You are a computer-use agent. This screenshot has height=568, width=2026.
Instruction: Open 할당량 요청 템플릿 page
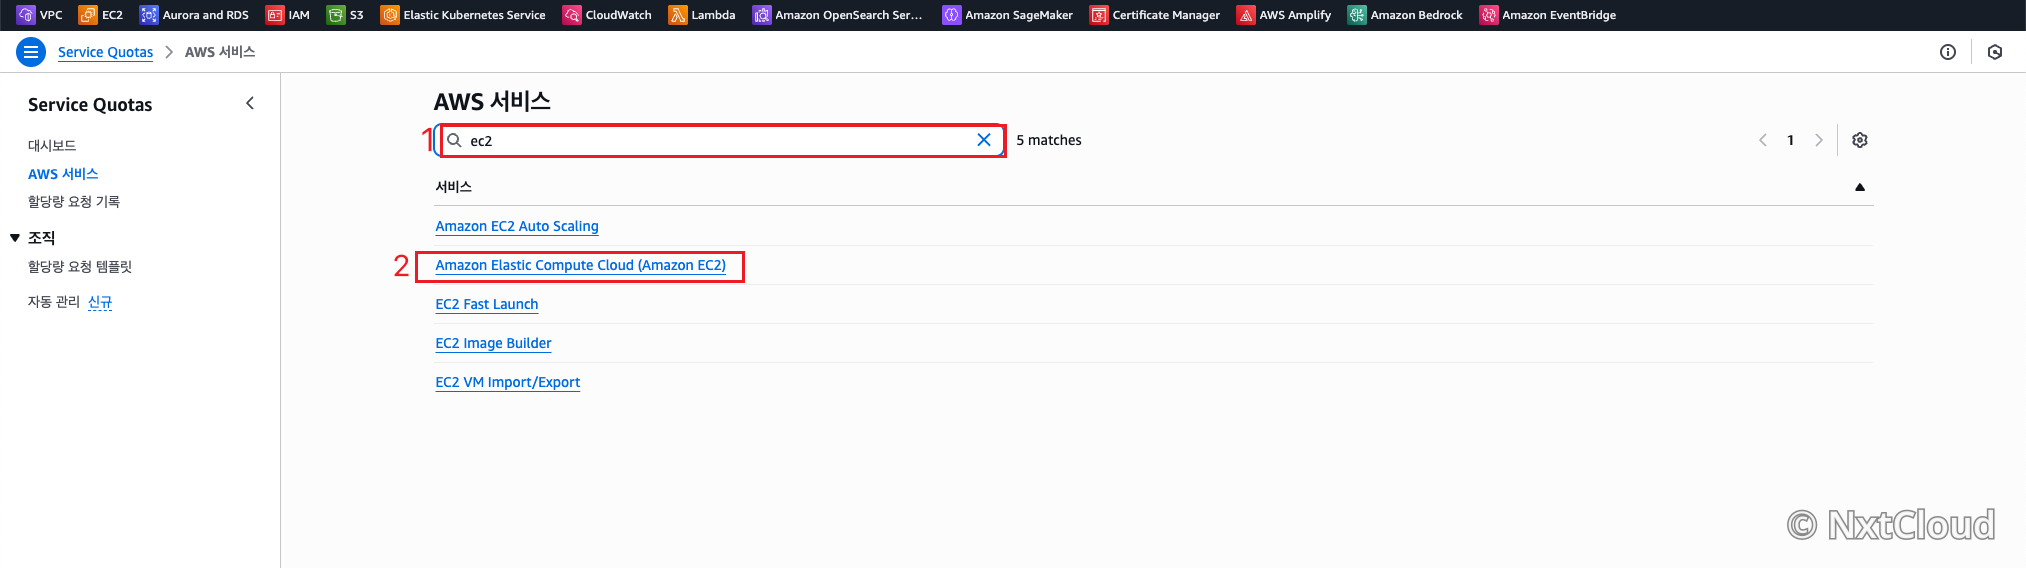pos(80,267)
